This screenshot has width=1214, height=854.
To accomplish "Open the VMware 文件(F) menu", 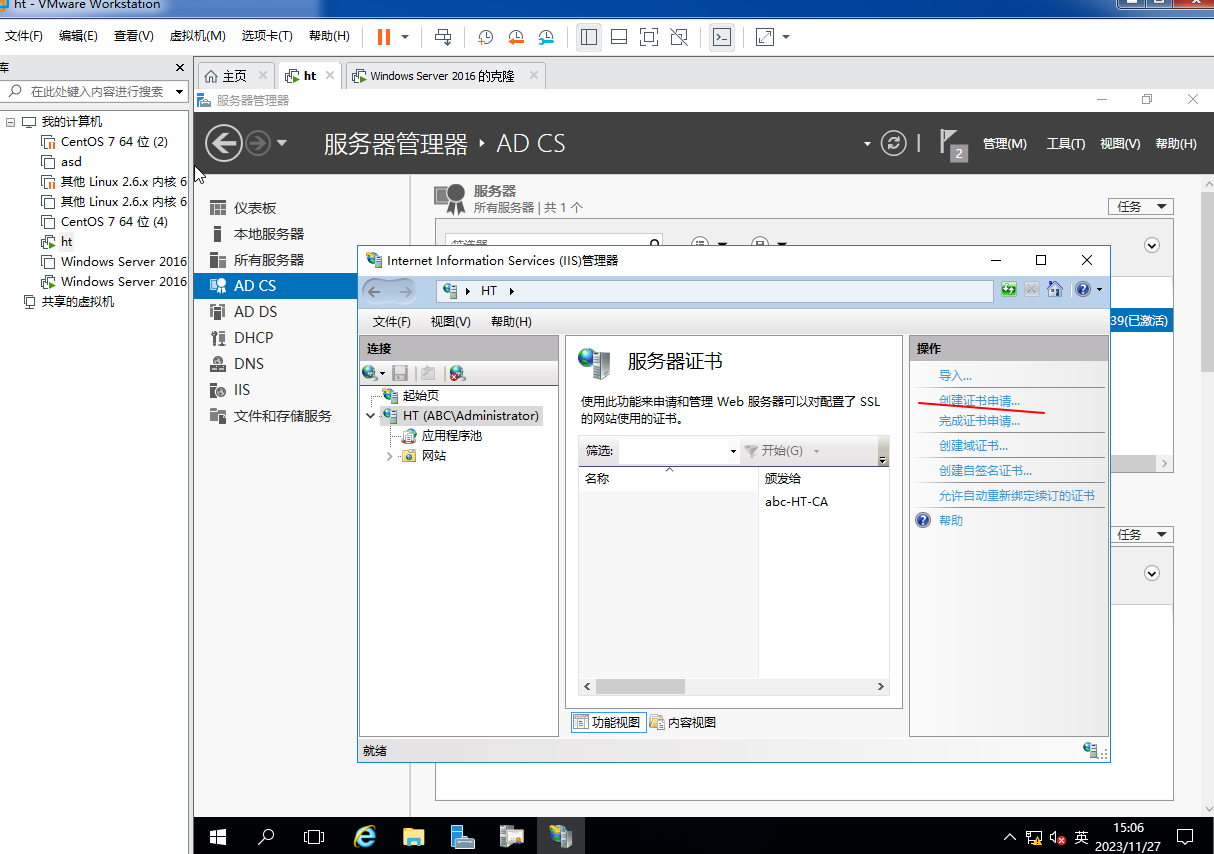I will tap(25, 36).
